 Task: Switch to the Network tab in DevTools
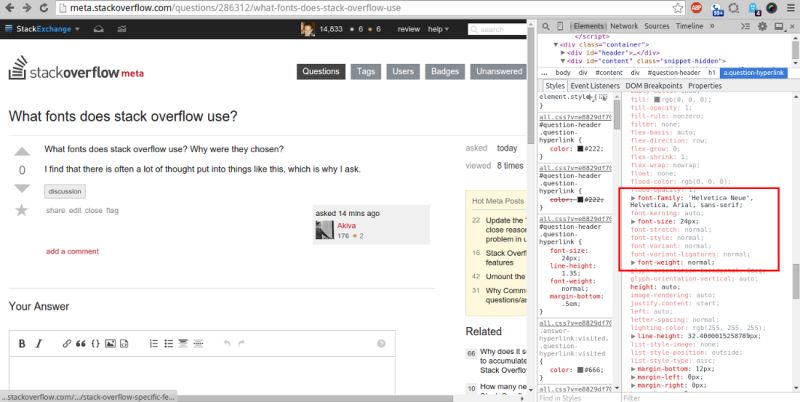[x=624, y=26]
